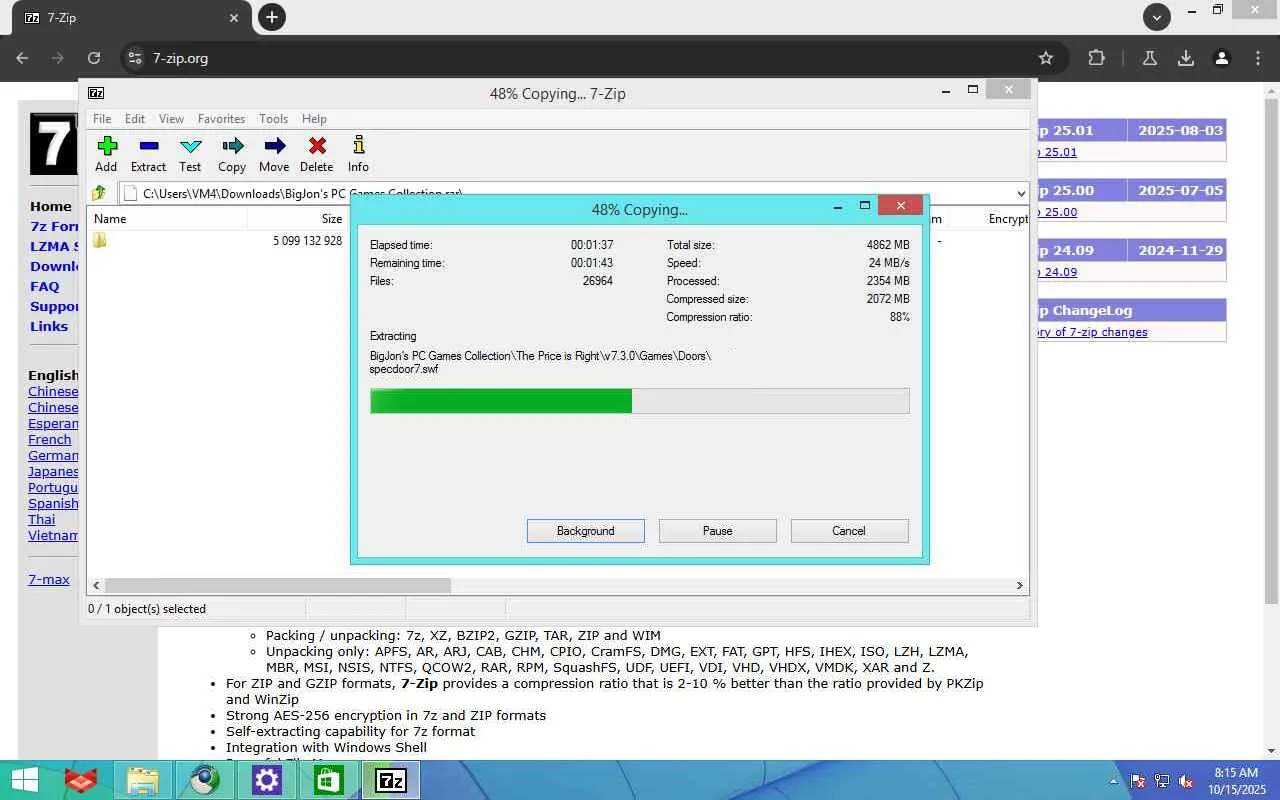Image resolution: width=1280 pixels, height=800 pixels.
Task: Click the red Delete toolbar icon
Action: coord(316,146)
